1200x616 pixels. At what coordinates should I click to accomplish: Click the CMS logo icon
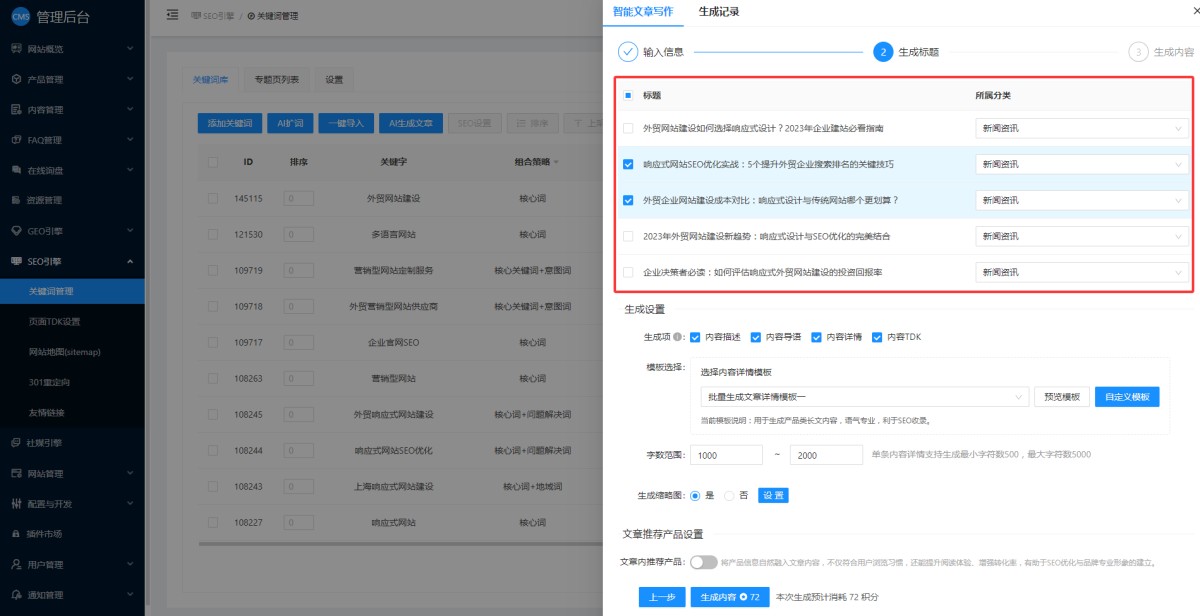click(x=18, y=17)
